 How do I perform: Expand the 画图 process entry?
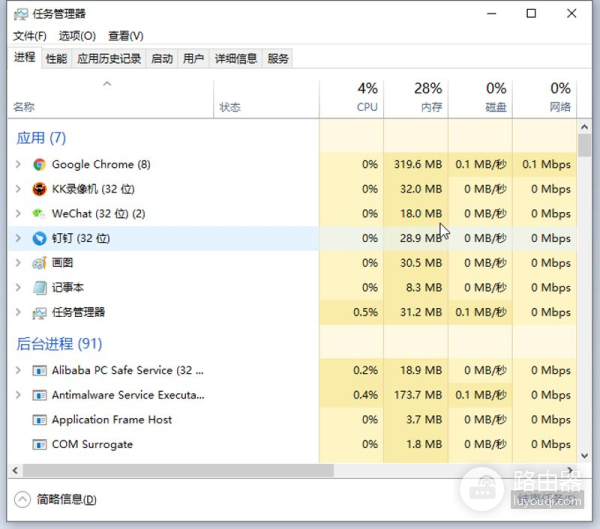pyautogui.click(x=18, y=263)
